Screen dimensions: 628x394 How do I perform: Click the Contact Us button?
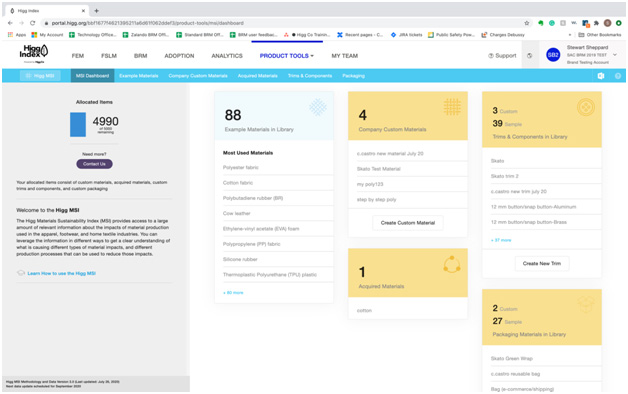[x=95, y=164]
